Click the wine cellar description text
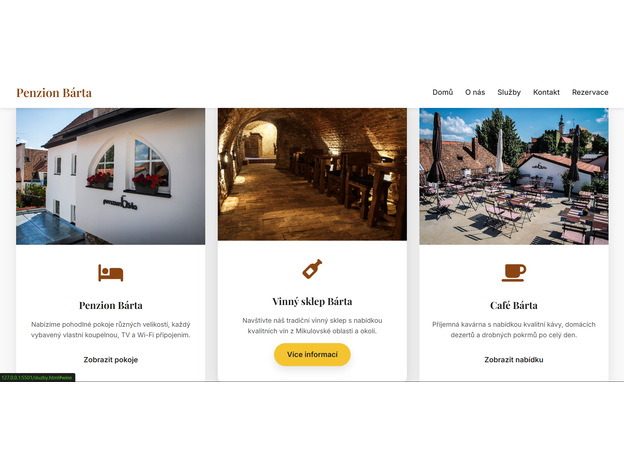Viewport: 624px width, 460px height. (312, 326)
